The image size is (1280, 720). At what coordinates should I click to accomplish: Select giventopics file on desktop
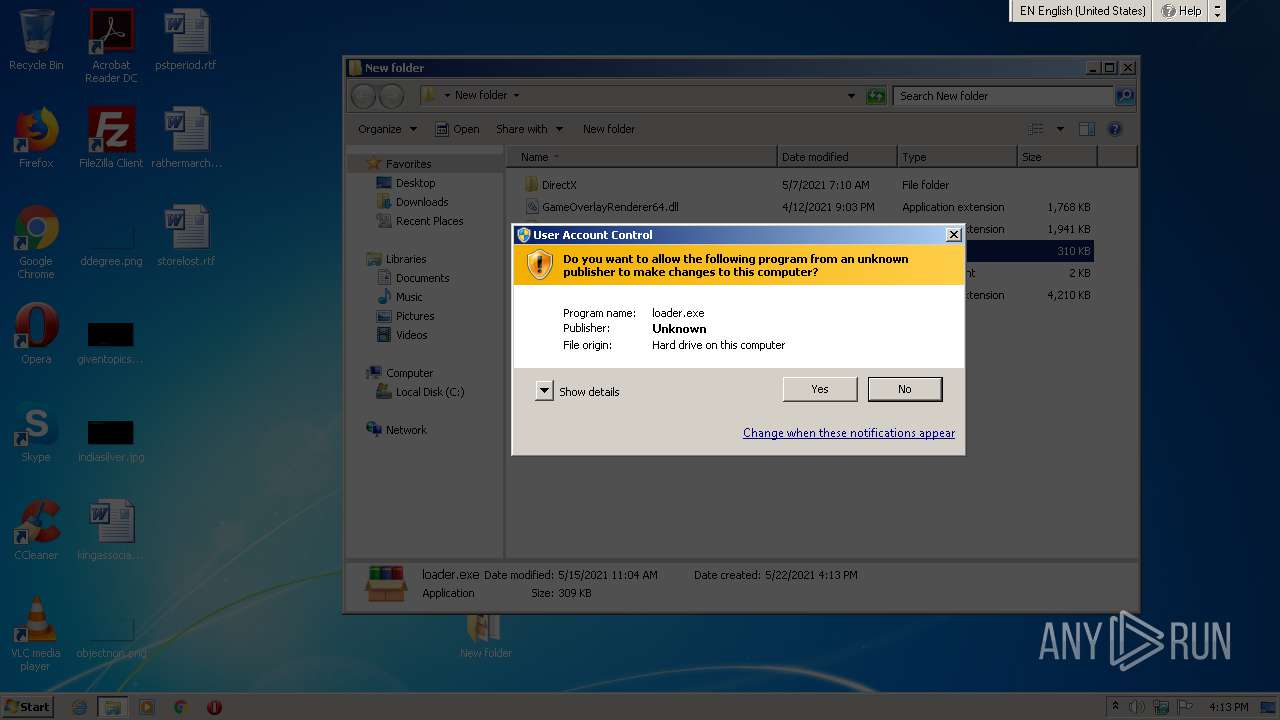[111, 342]
